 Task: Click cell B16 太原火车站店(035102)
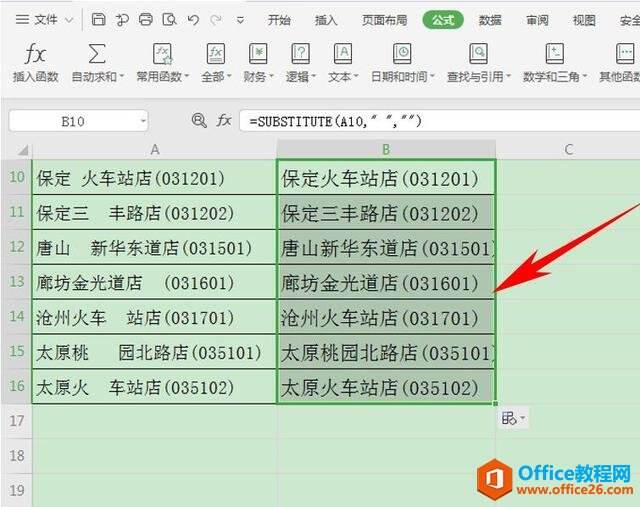(386, 387)
